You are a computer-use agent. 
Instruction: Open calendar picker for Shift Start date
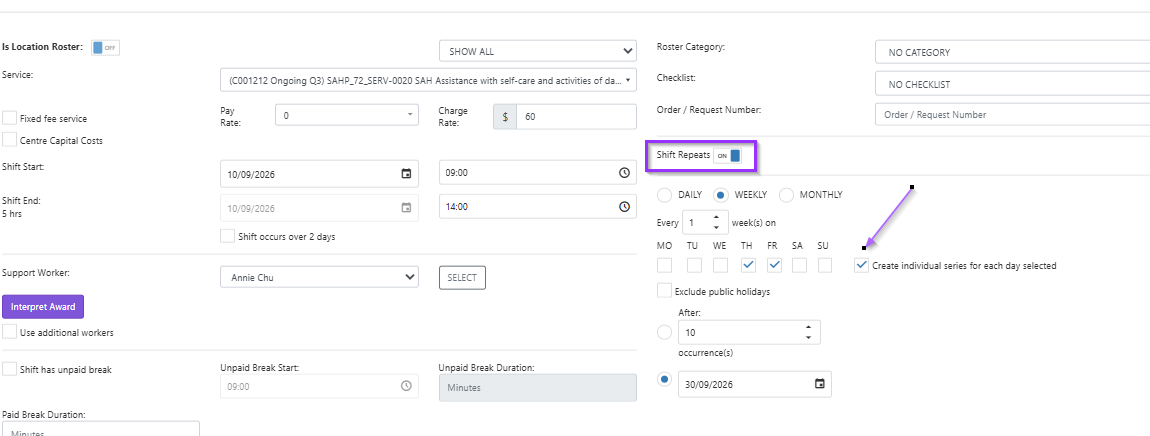tap(406, 174)
